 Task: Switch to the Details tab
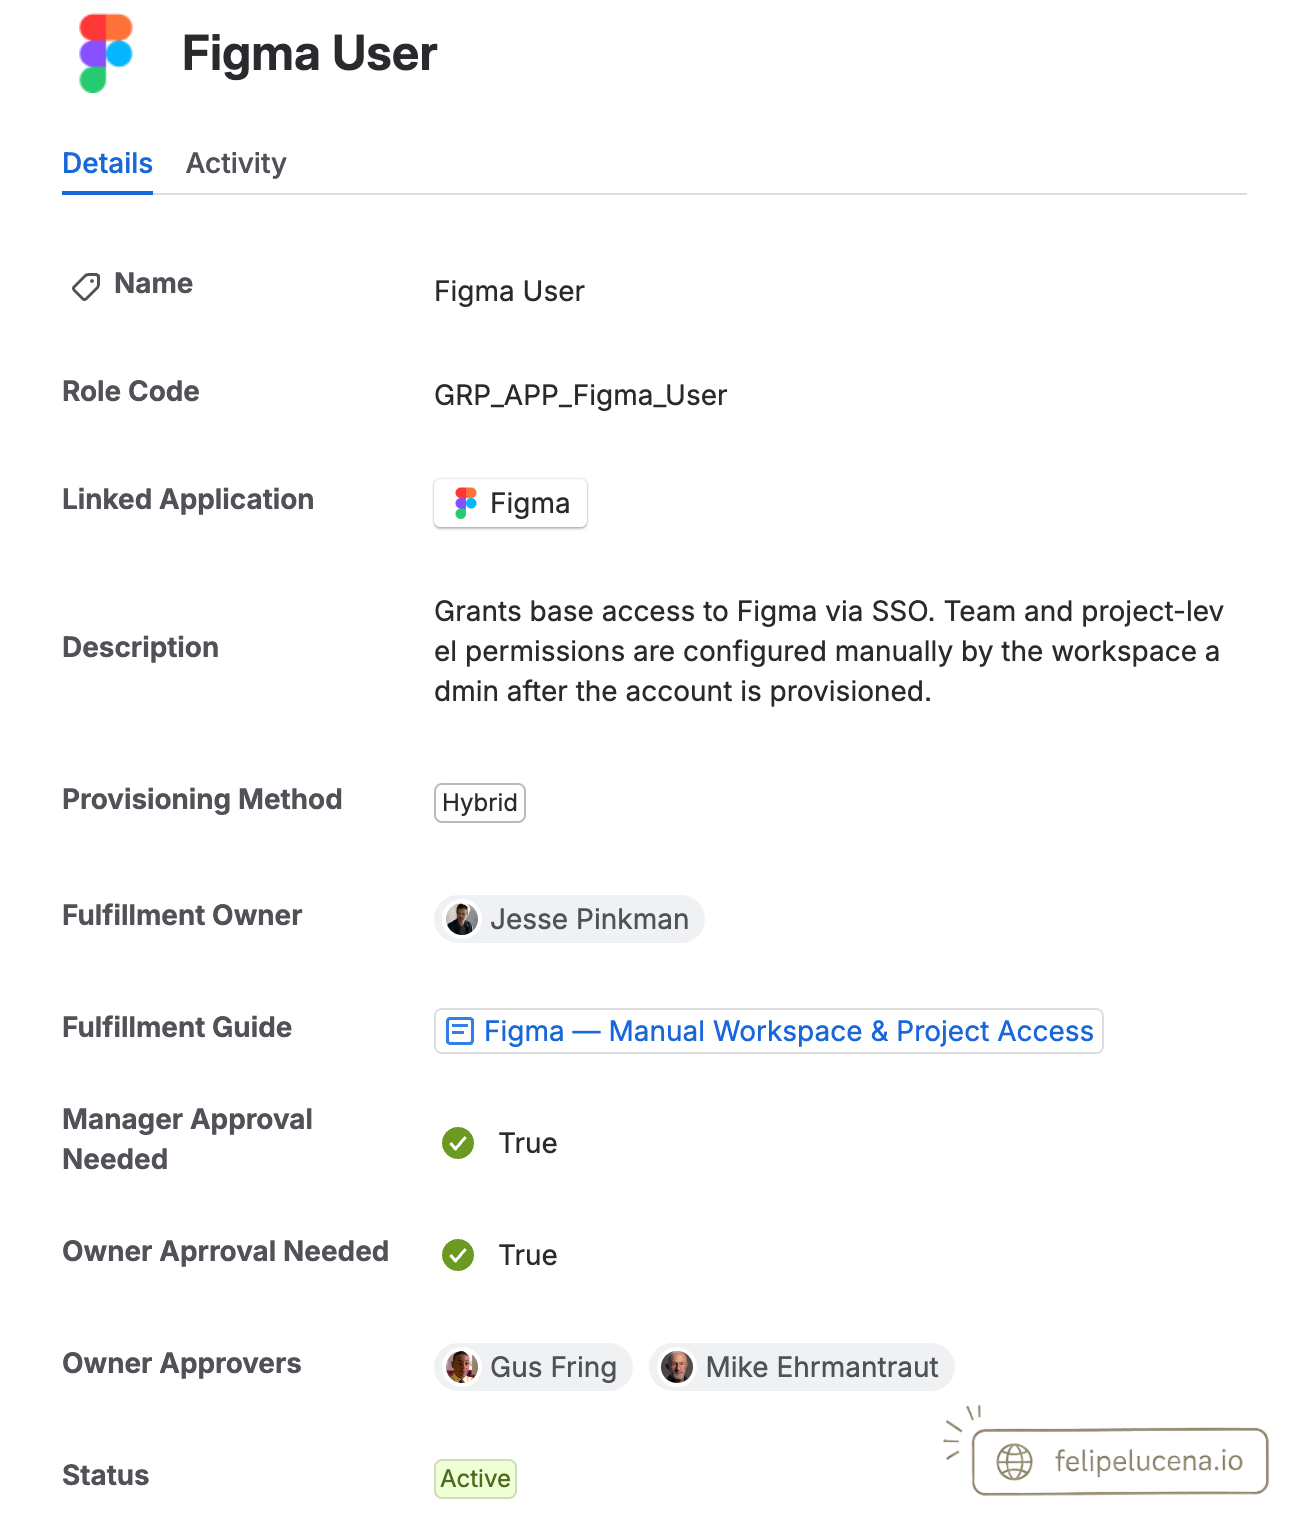(107, 163)
